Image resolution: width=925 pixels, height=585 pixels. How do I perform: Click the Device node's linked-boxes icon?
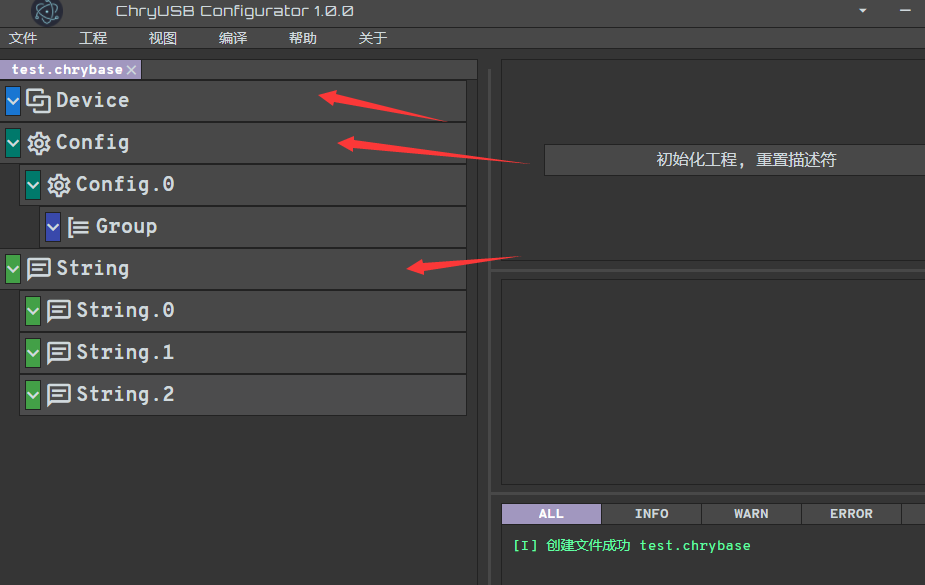(39, 101)
